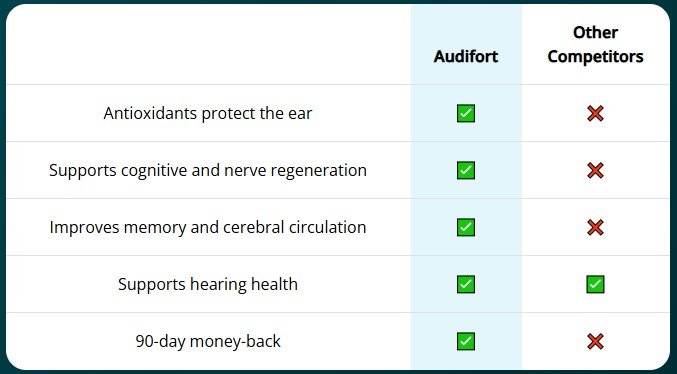Click the empty top-left header cell
This screenshot has width=677, height=374.
(208, 44)
